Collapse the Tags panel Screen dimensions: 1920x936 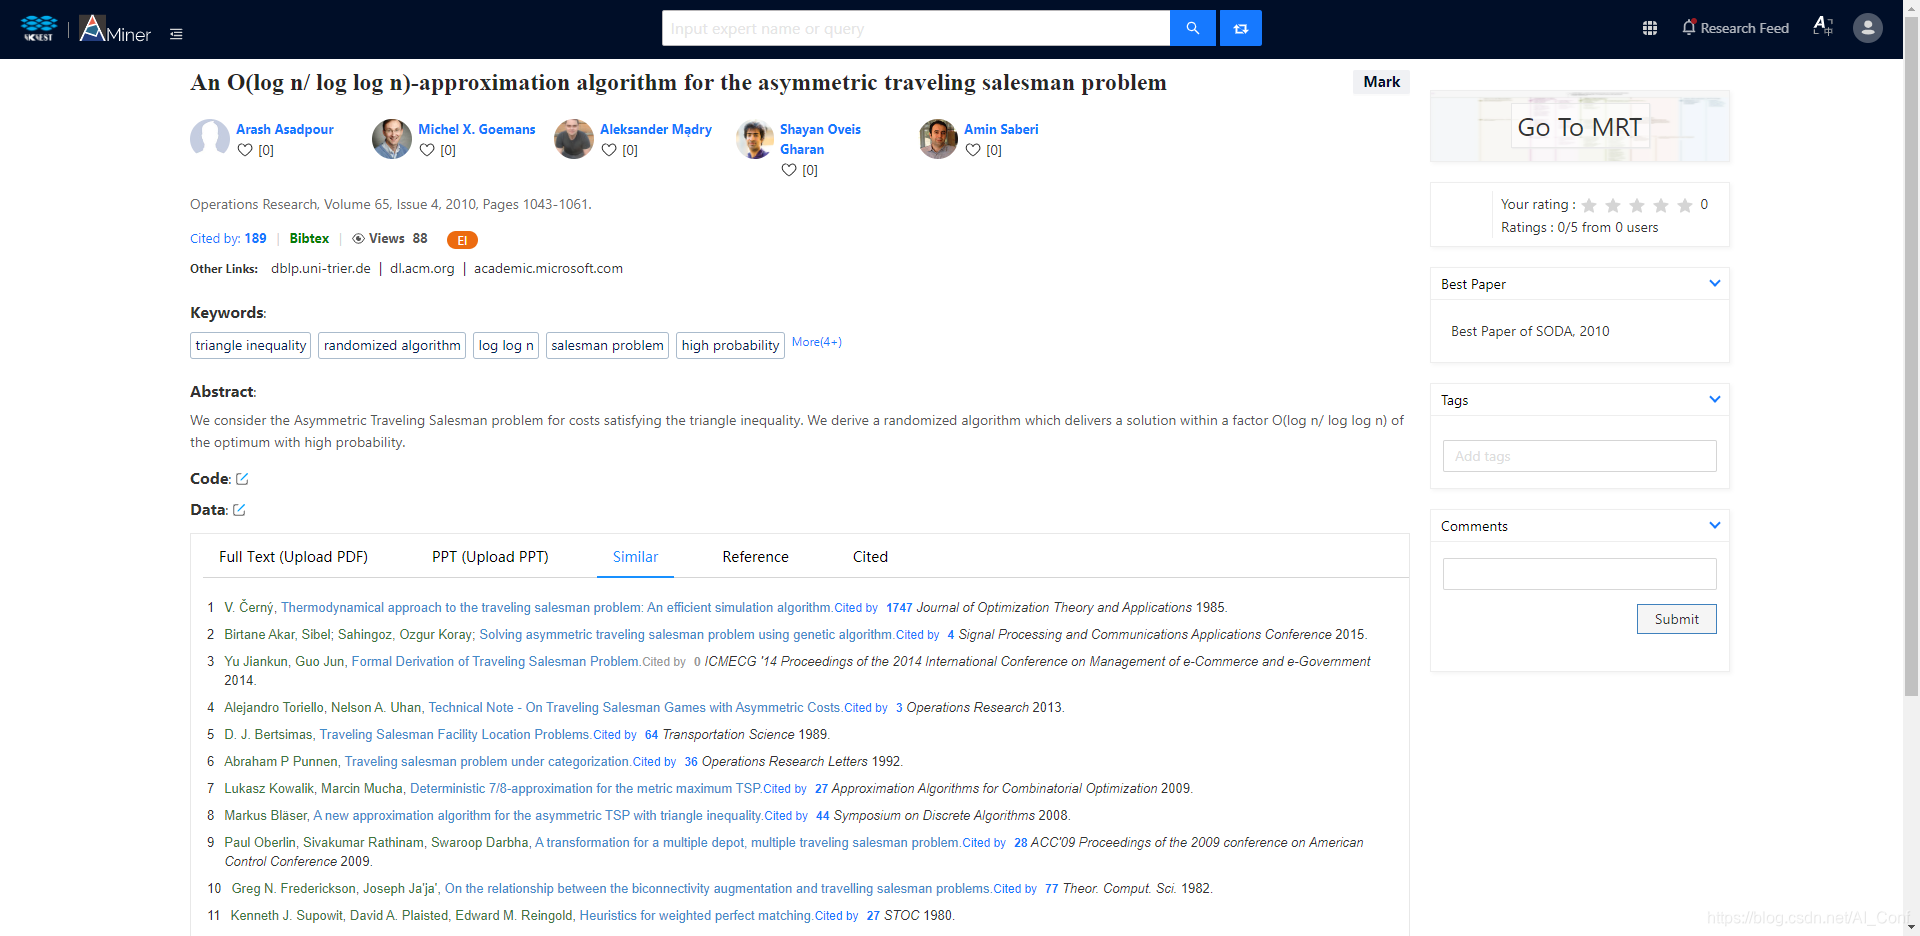click(x=1715, y=399)
